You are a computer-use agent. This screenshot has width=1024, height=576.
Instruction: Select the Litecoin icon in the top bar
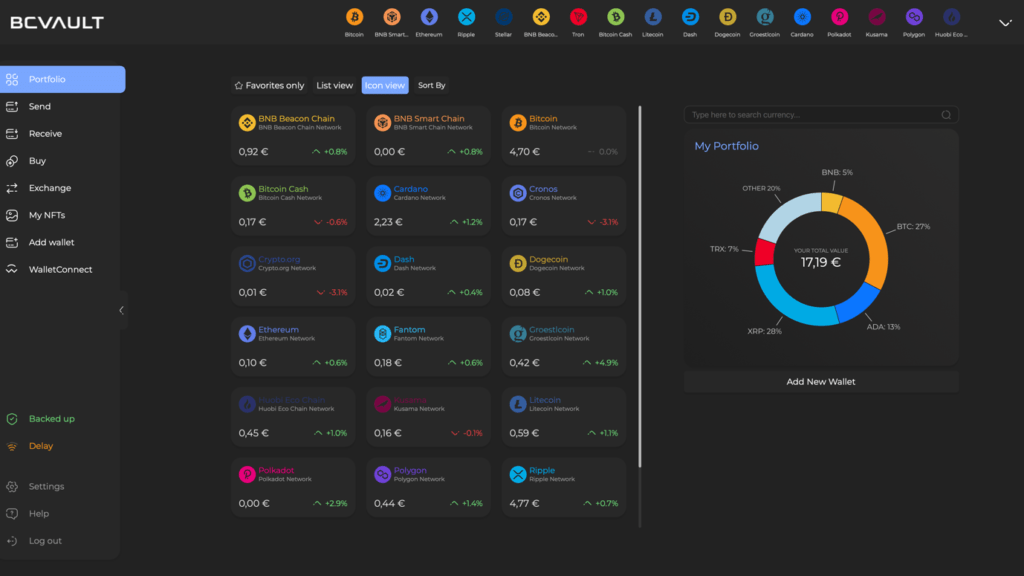pos(652,17)
